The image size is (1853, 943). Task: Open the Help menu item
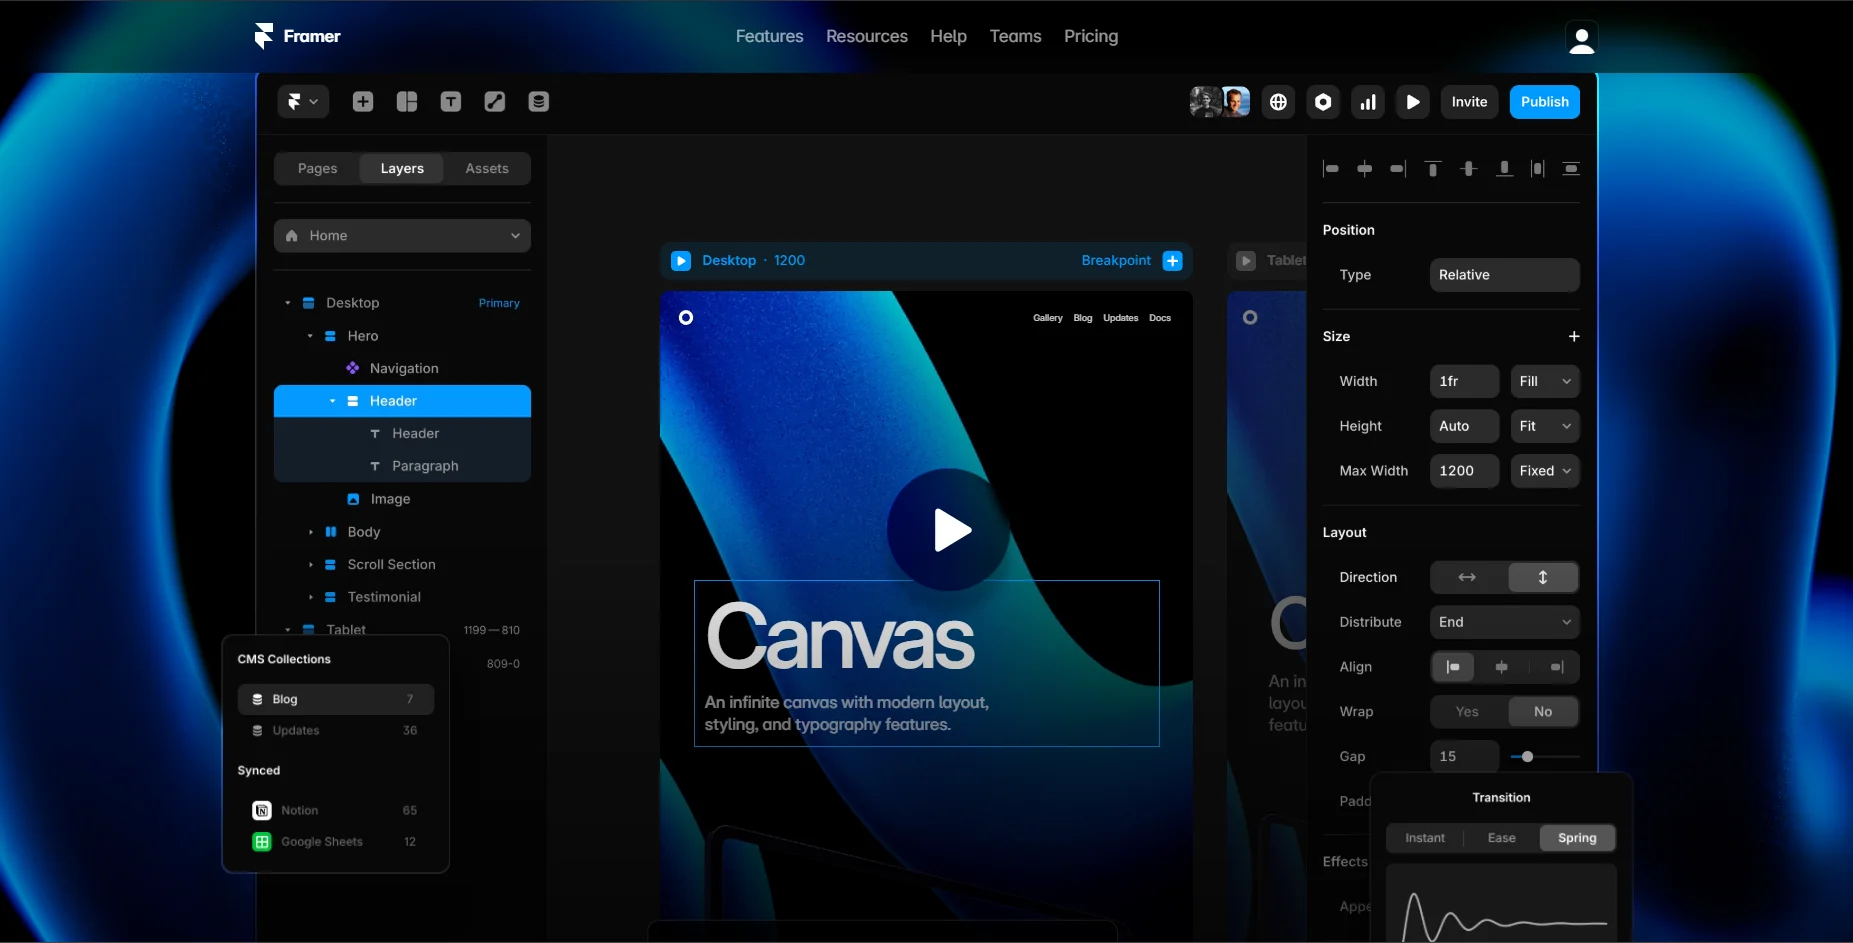(x=948, y=36)
